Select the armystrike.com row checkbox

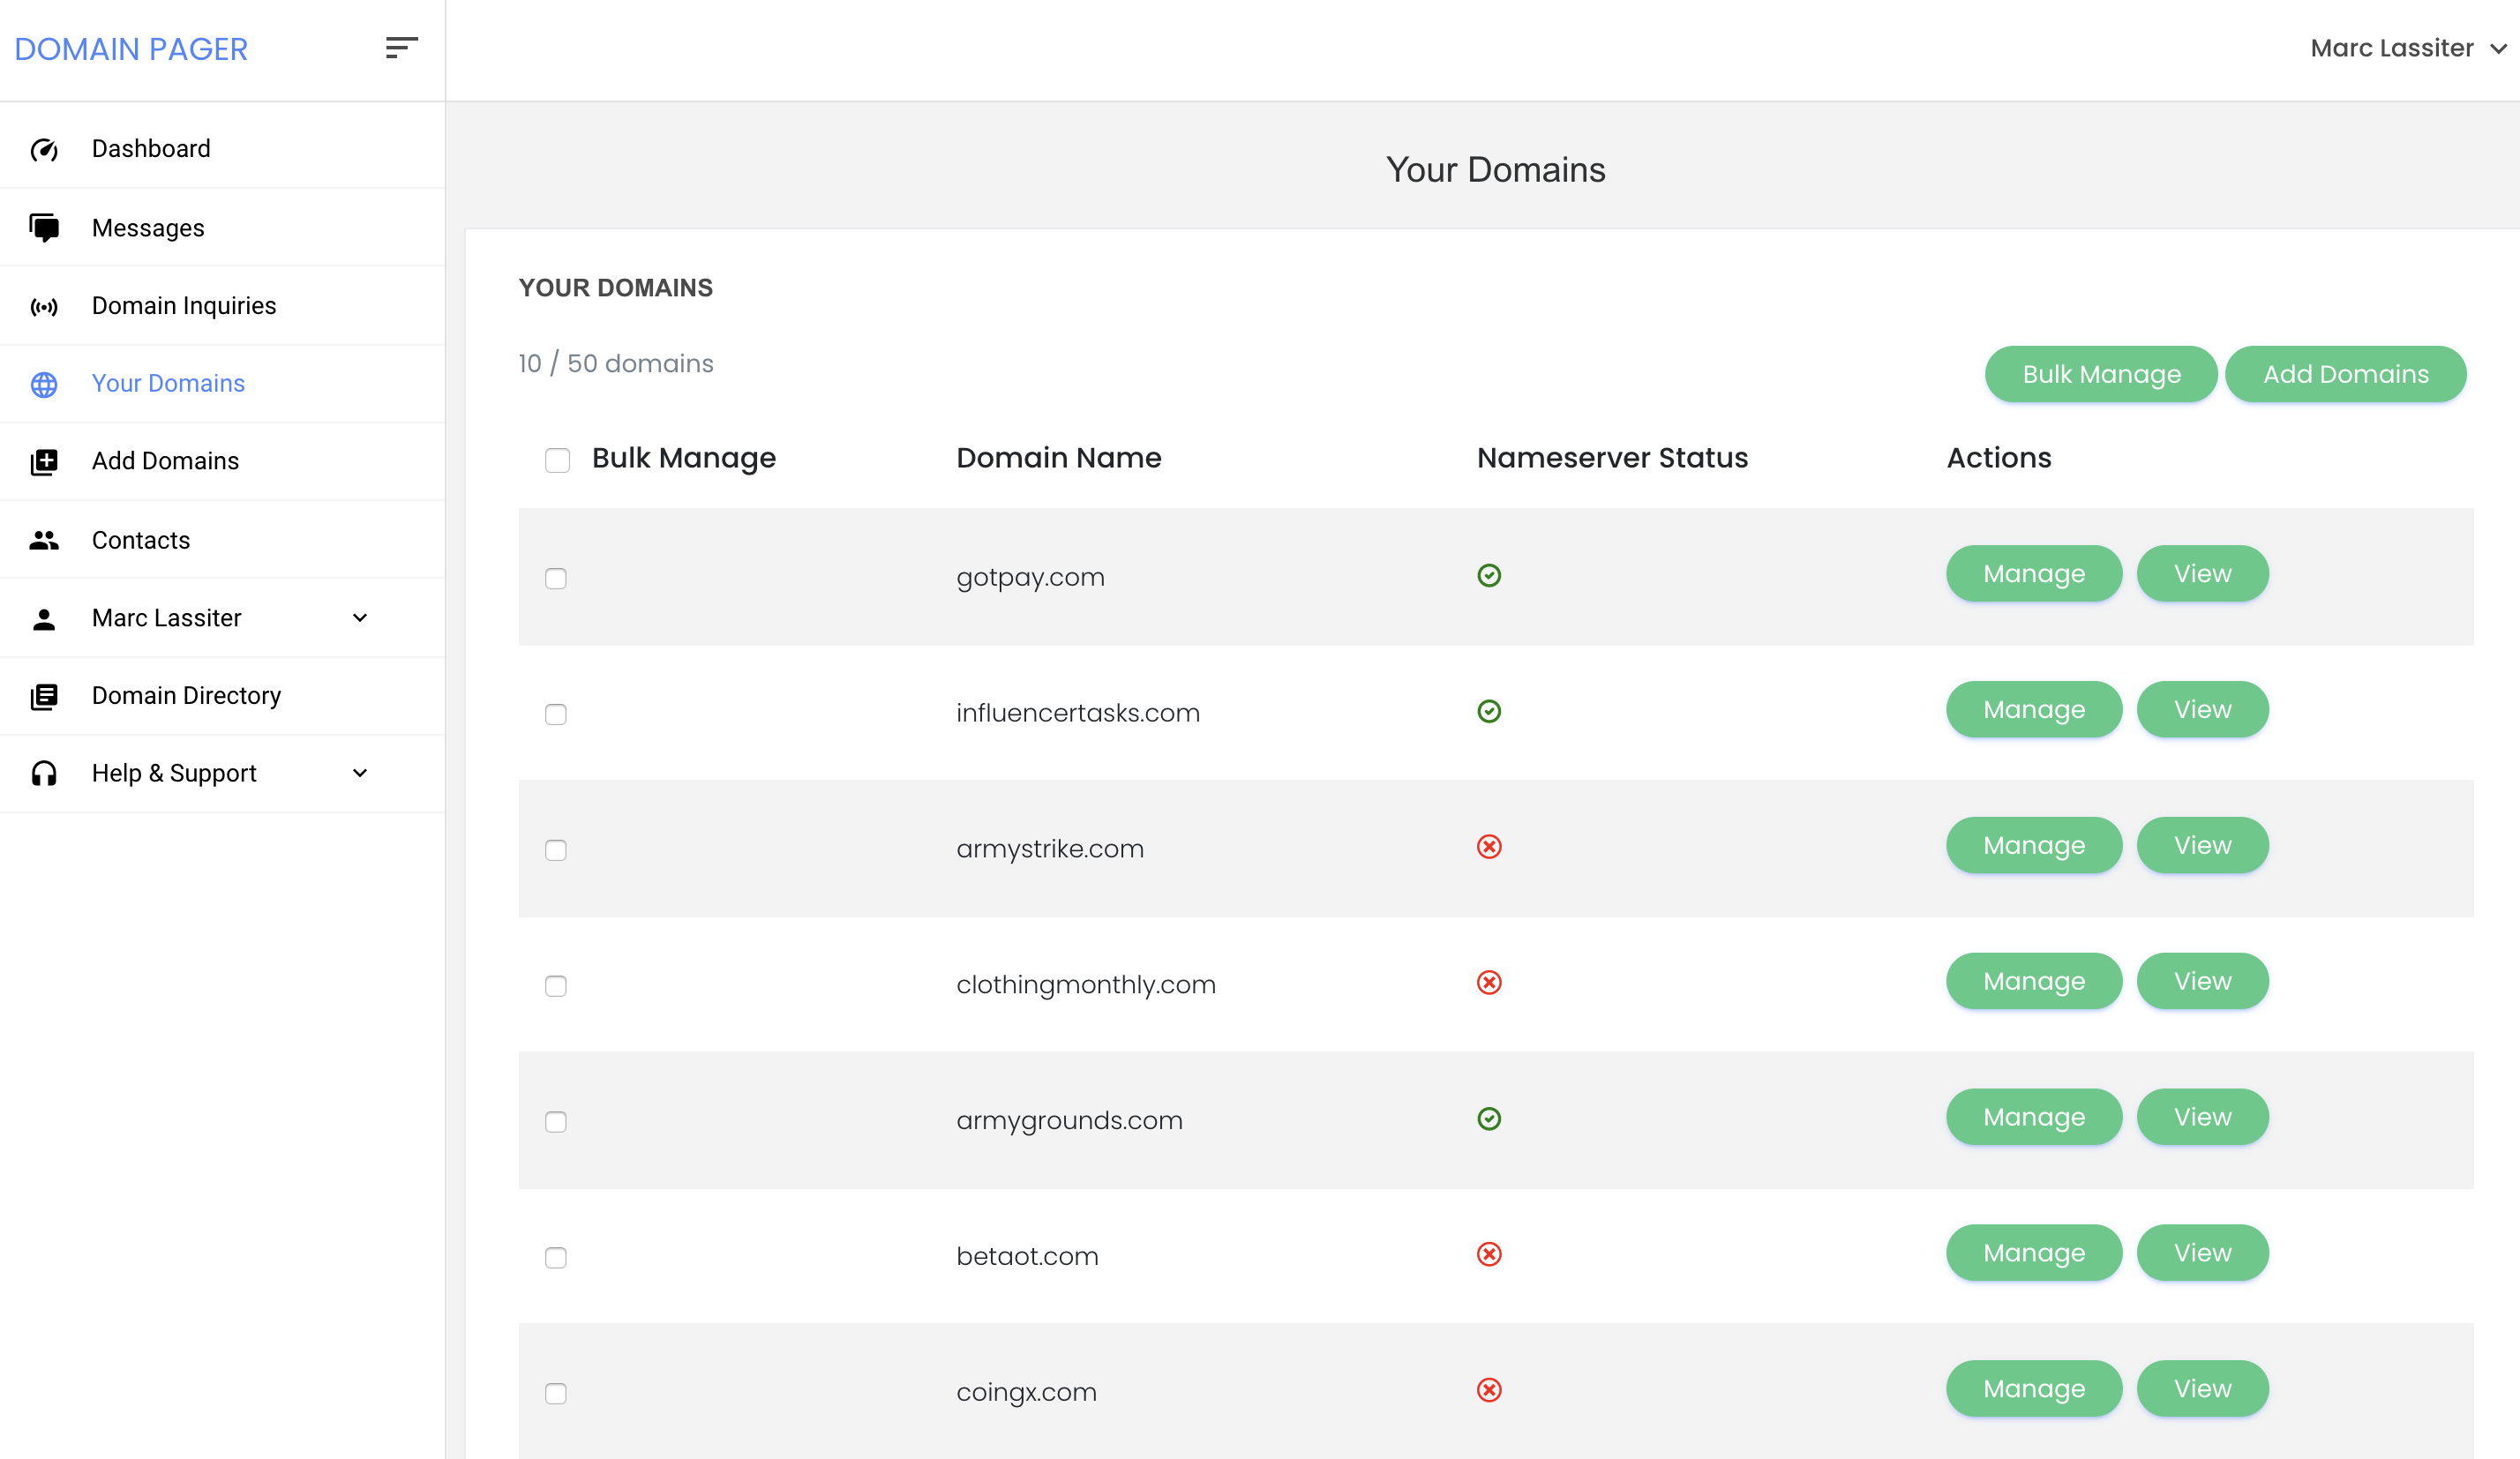tap(557, 850)
